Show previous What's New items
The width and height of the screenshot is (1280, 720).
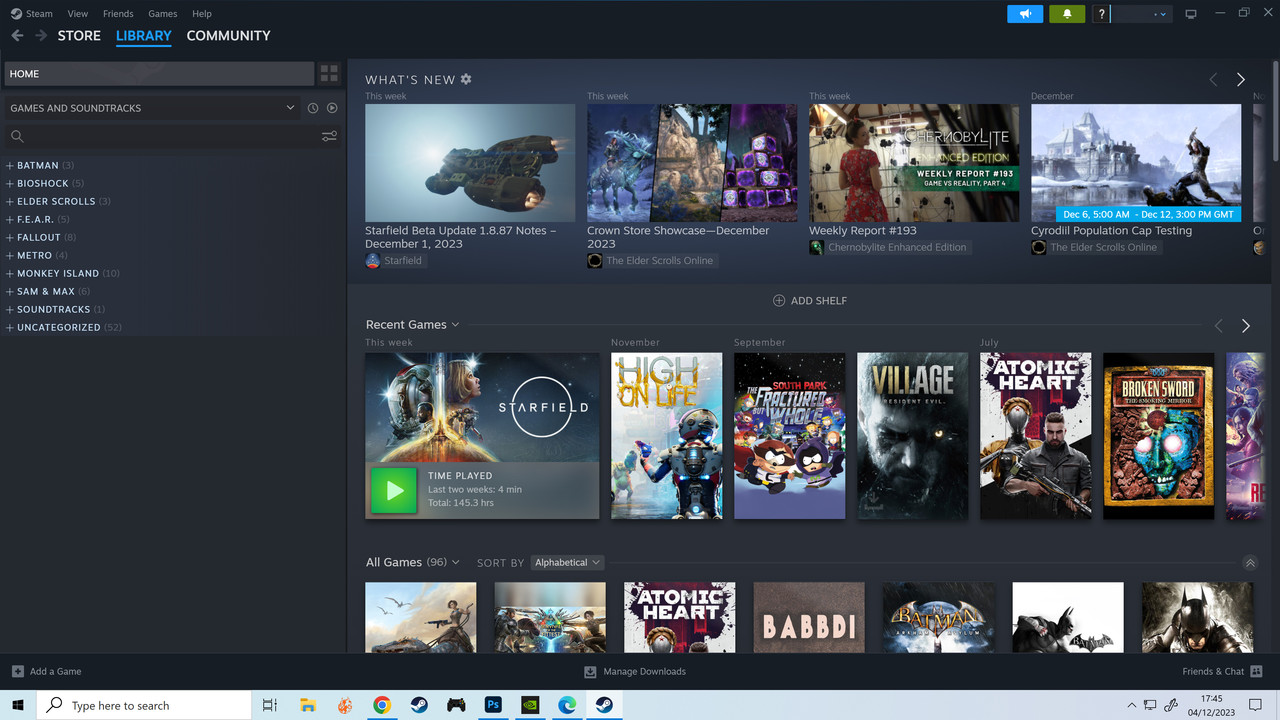click(x=1214, y=79)
